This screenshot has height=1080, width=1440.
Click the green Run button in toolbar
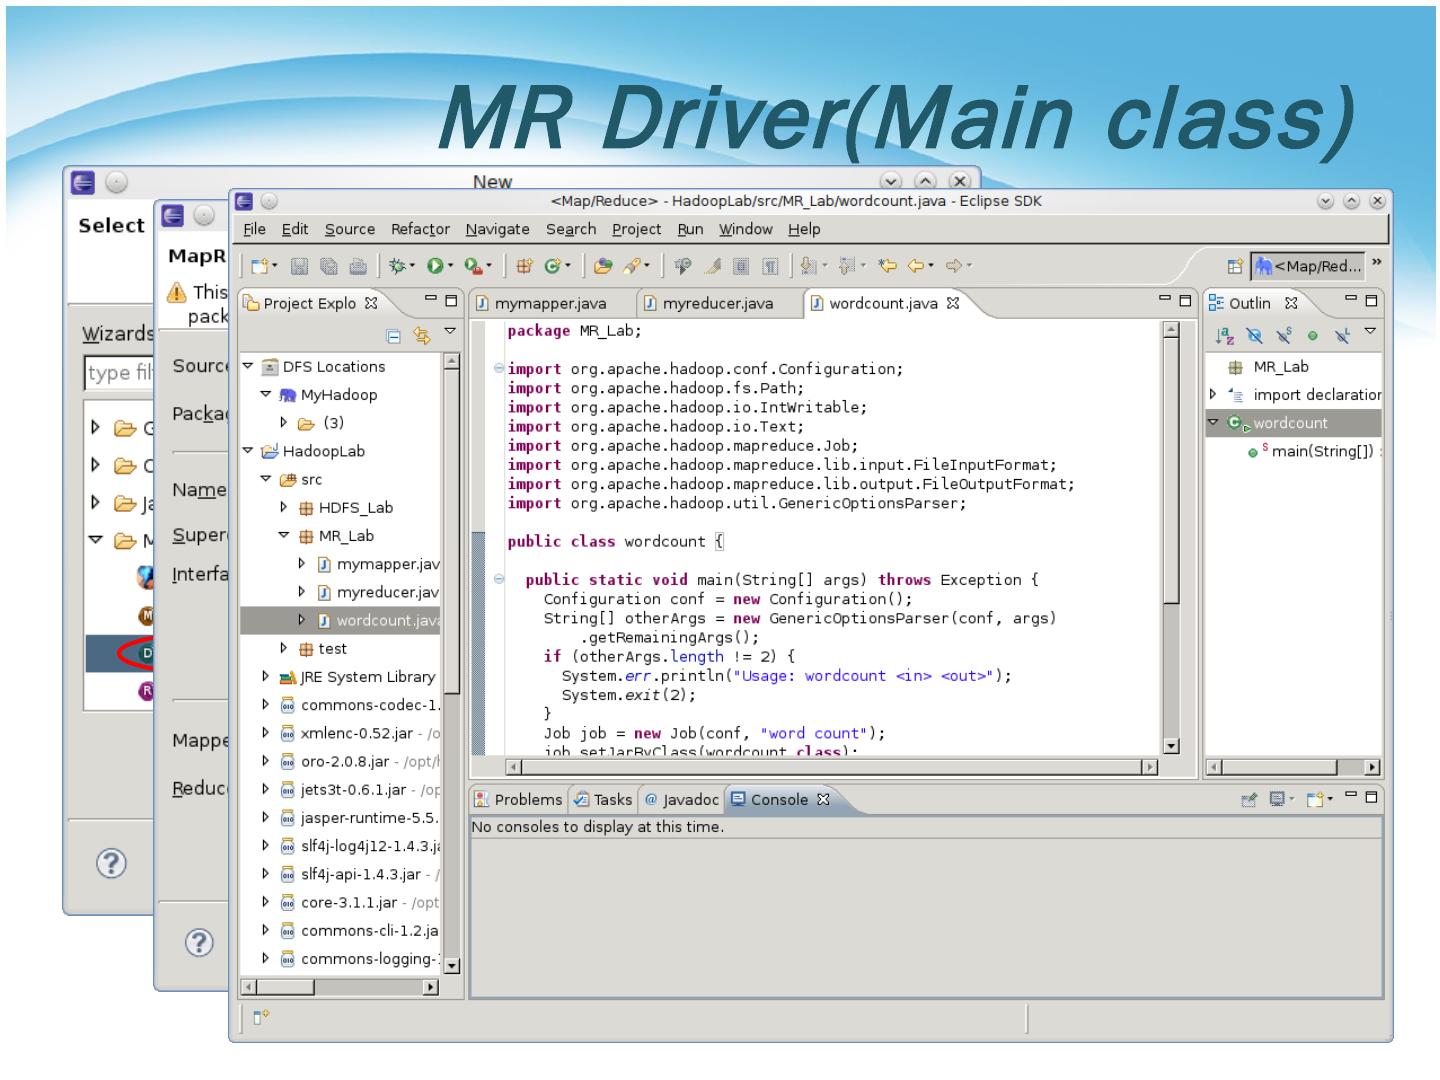(435, 266)
